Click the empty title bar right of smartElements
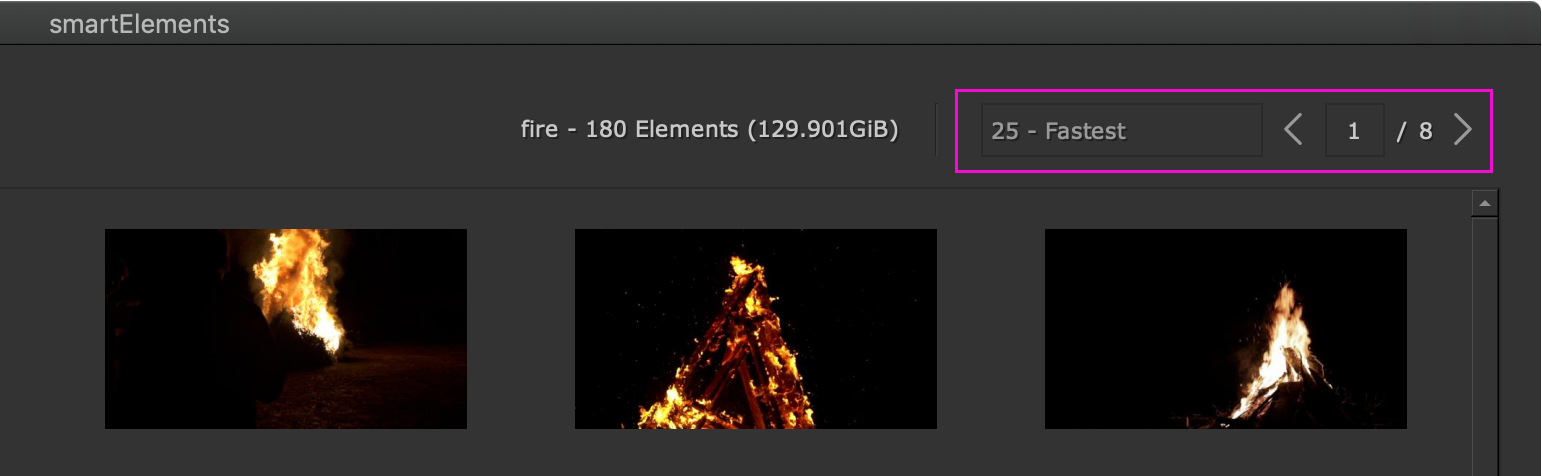The height and width of the screenshot is (476, 1542). [800, 24]
